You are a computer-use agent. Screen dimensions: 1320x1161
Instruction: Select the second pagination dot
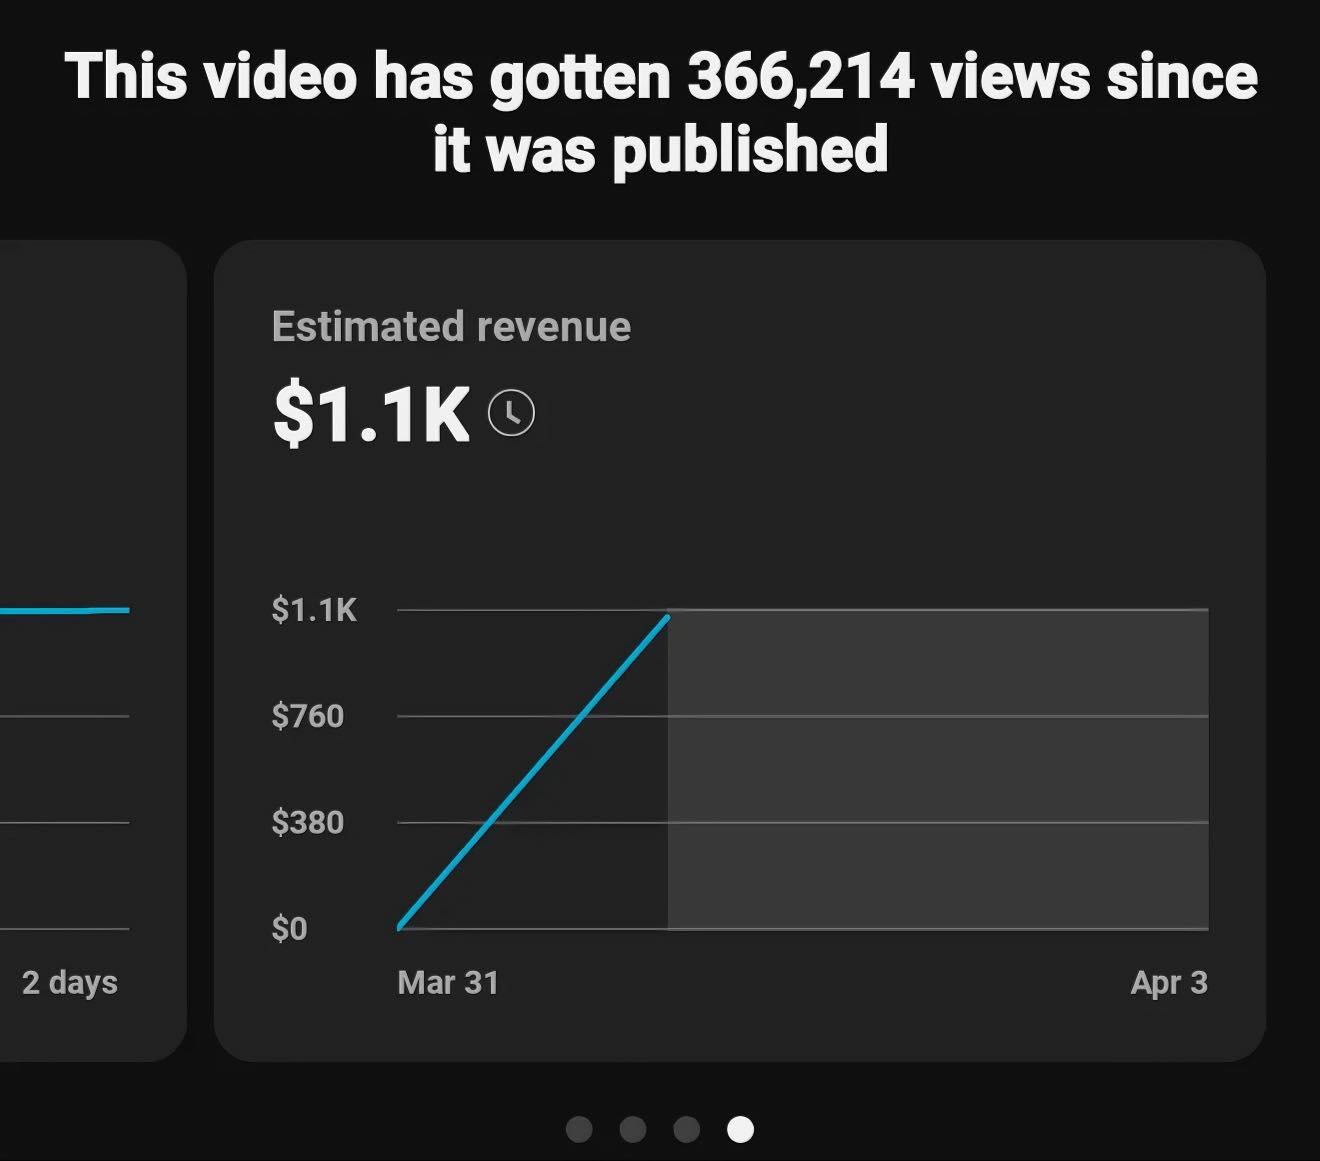[633, 1129]
